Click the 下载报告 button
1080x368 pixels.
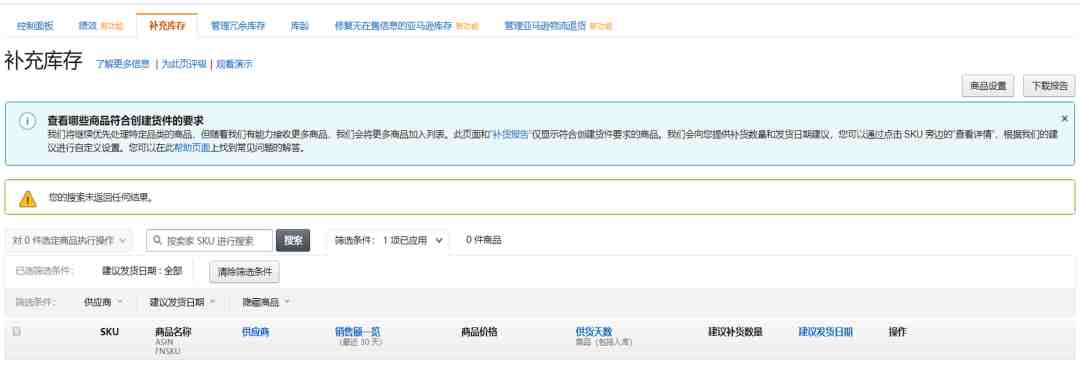(1048, 86)
